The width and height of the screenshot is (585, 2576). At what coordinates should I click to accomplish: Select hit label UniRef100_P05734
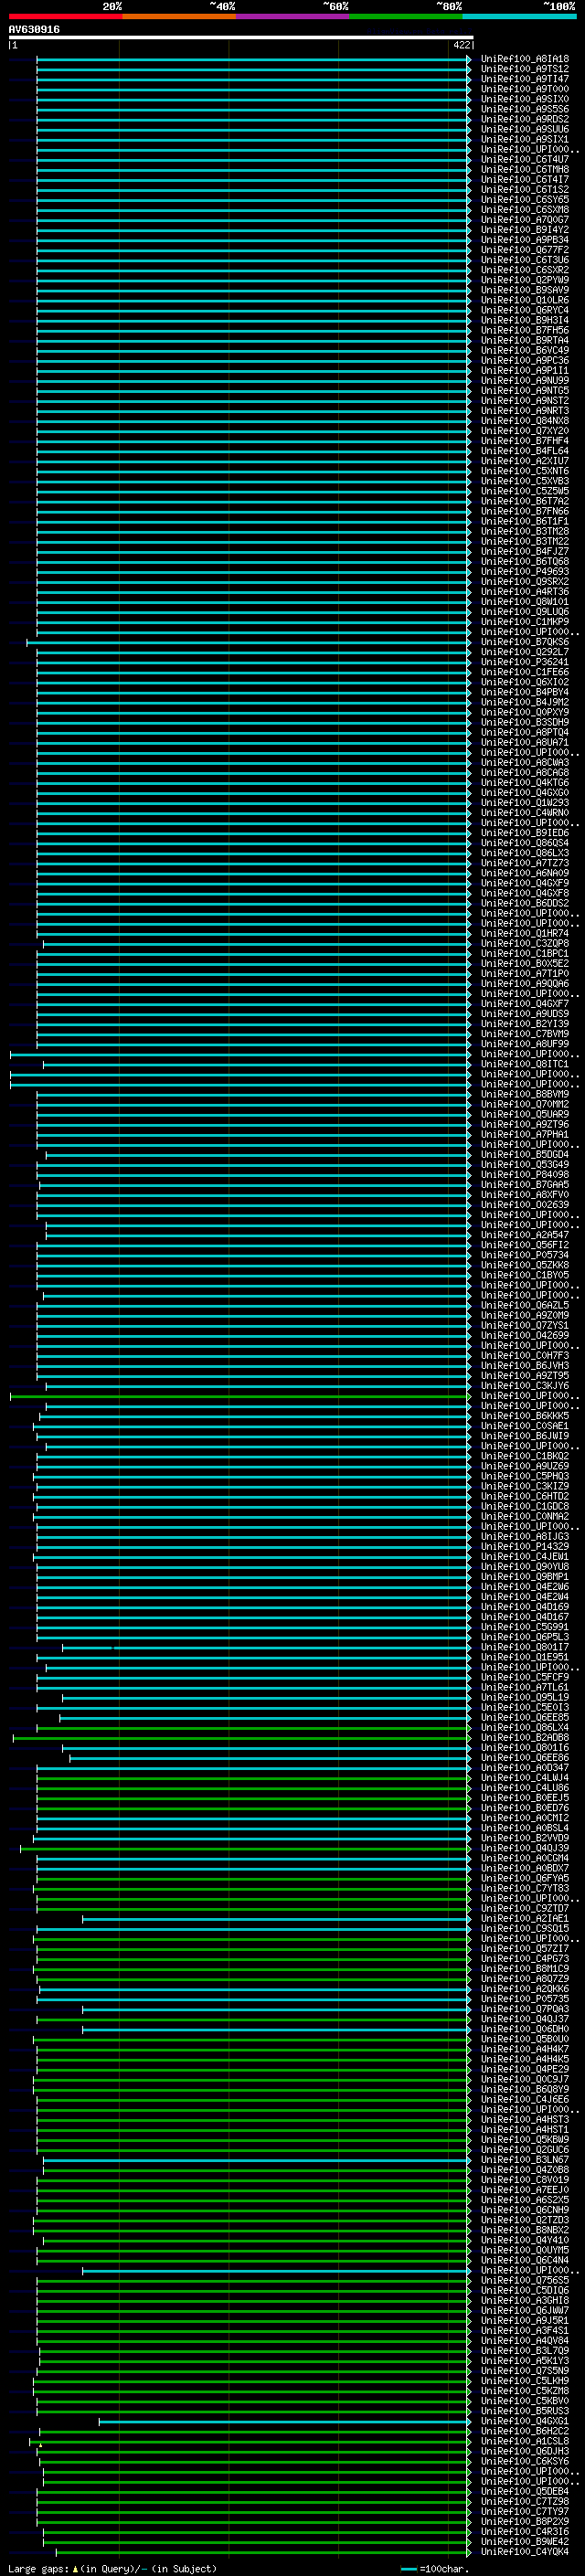(x=525, y=1255)
